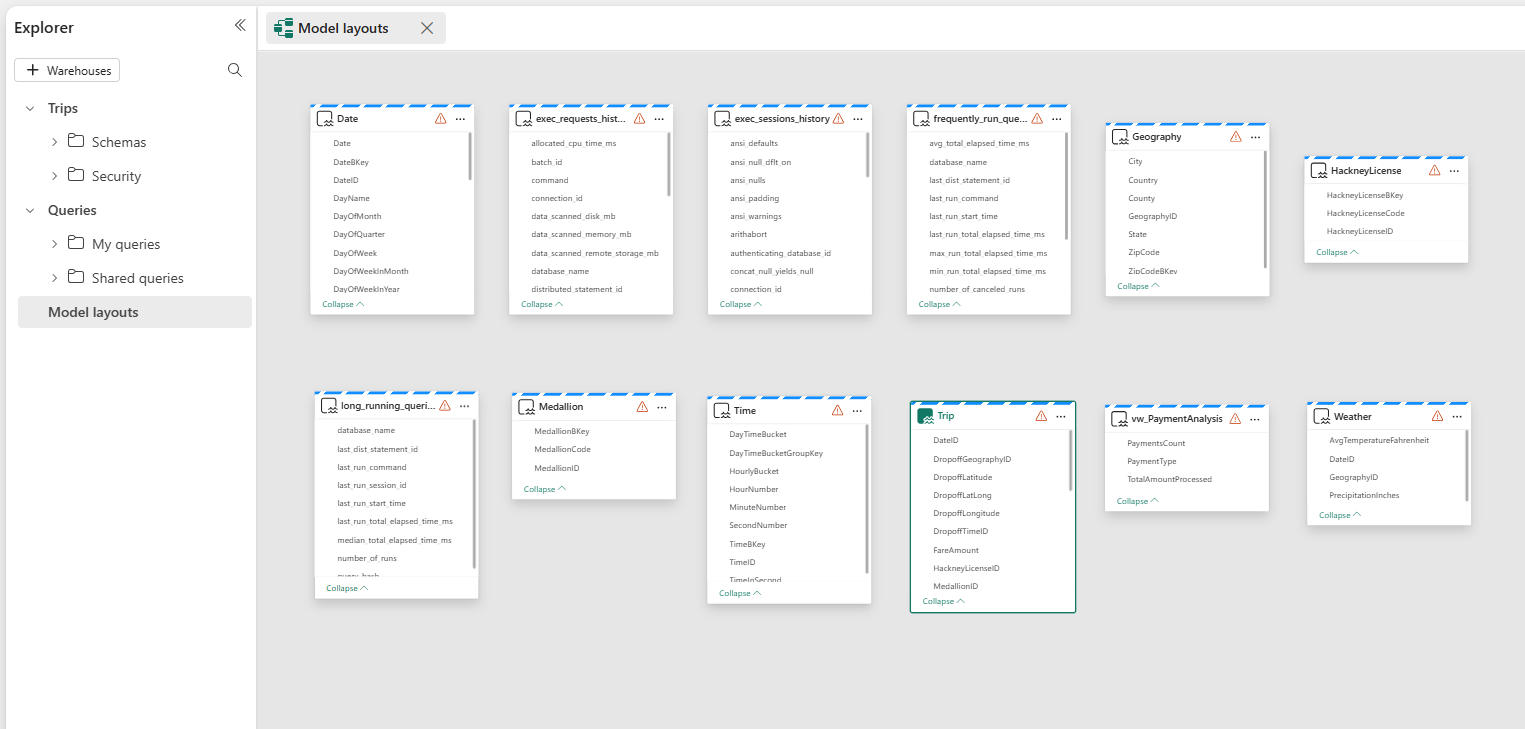Select Model layouts in Explorer

[x=93, y=312]
